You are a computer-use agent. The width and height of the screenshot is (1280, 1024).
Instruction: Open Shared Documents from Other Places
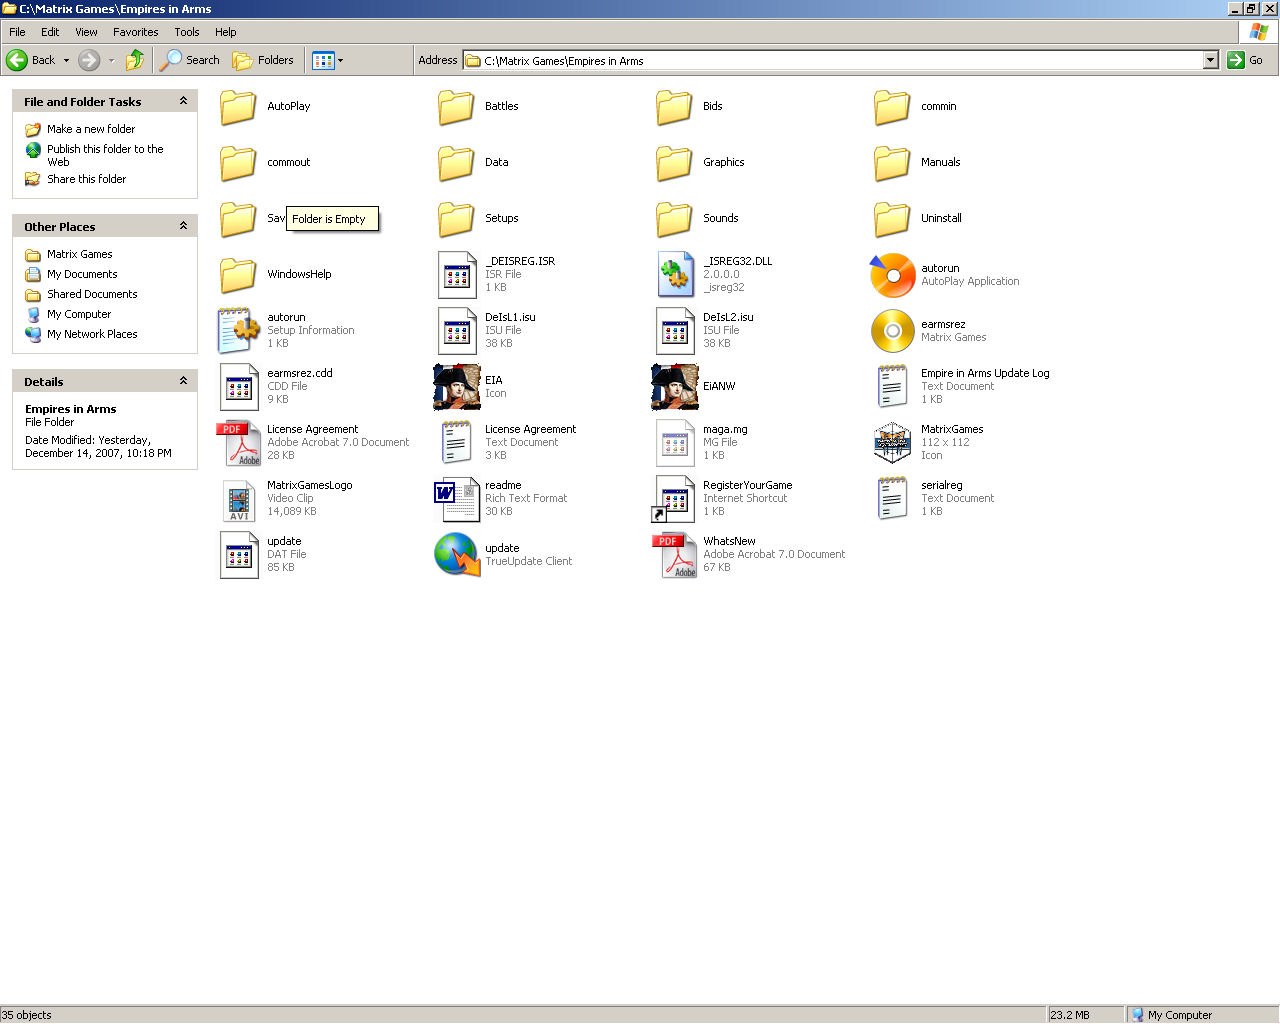point(91,294)
